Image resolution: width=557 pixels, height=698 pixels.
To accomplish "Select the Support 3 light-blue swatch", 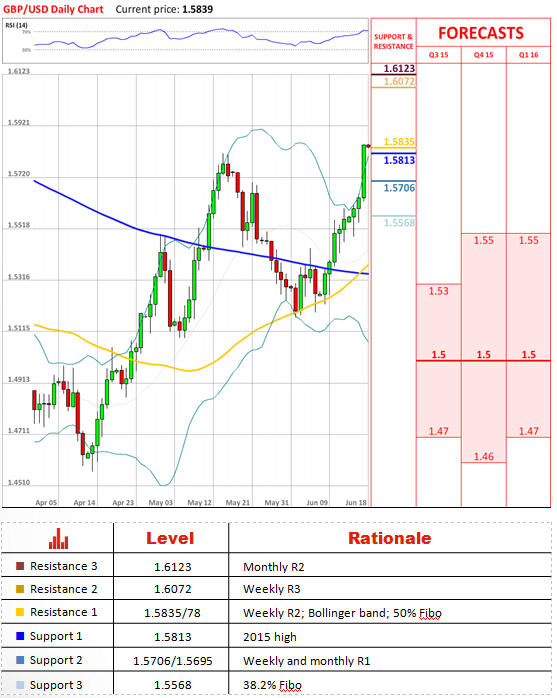I will [x=20, y=685].
